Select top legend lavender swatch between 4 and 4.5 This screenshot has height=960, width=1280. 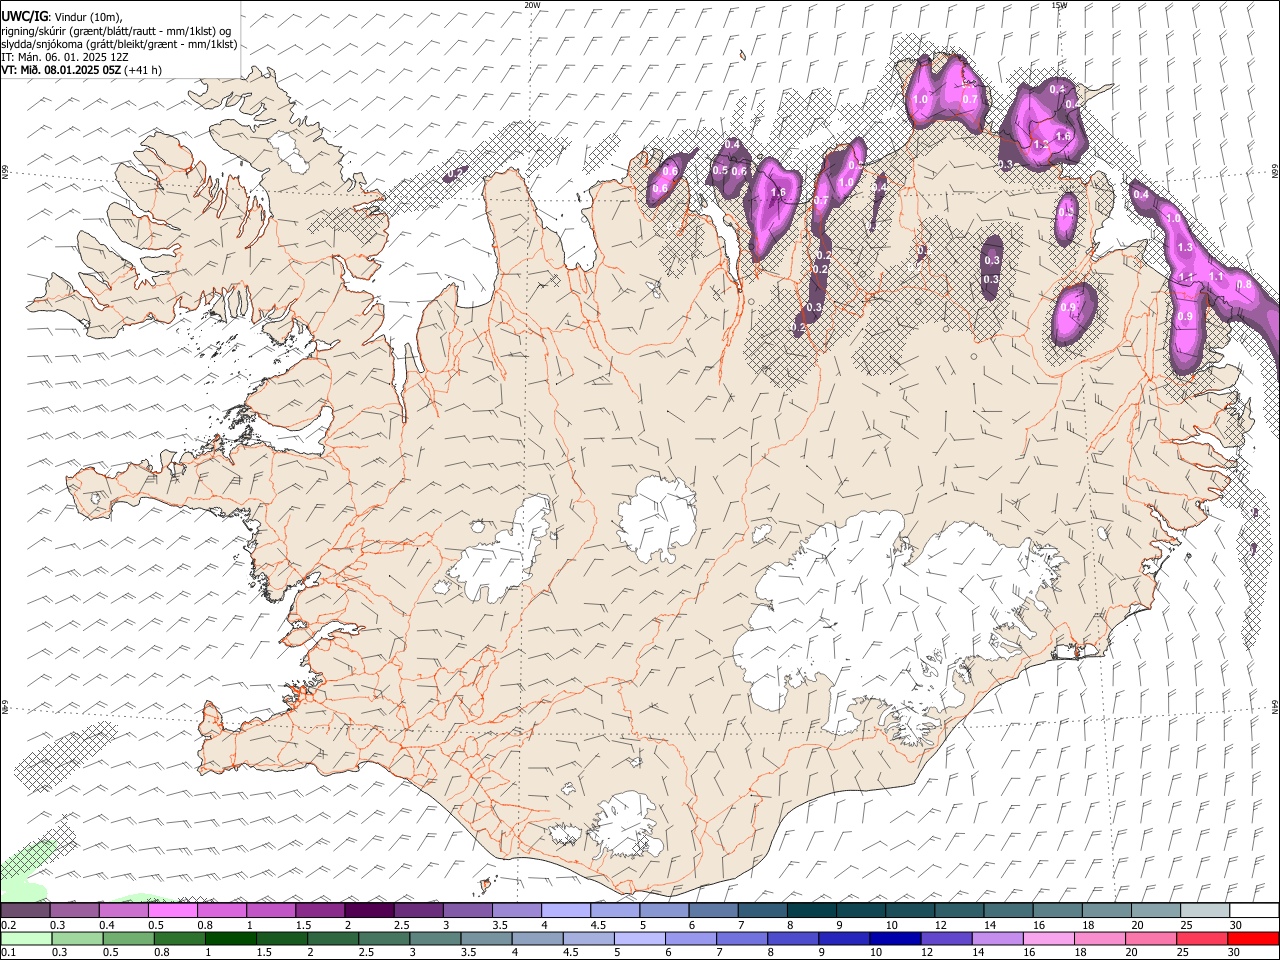[566, 910]
